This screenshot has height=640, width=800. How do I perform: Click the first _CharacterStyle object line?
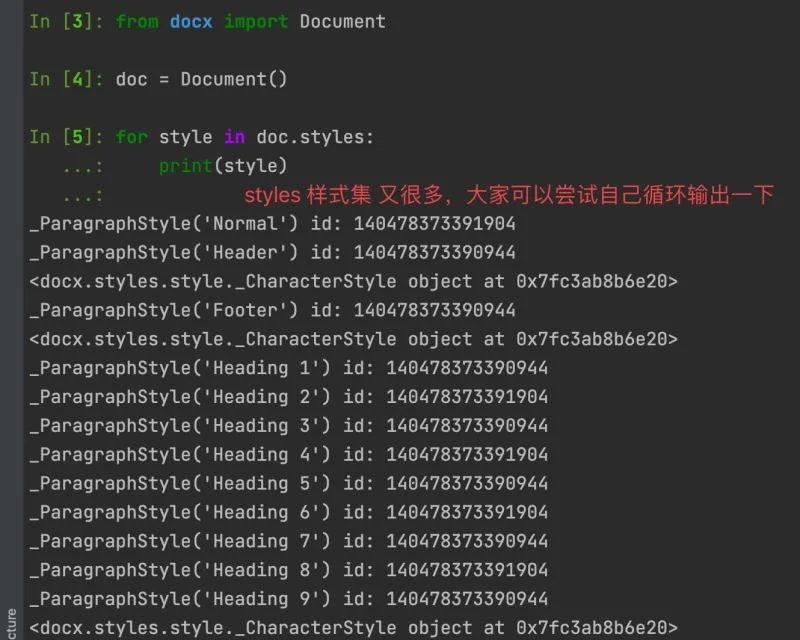coord(354,282)
